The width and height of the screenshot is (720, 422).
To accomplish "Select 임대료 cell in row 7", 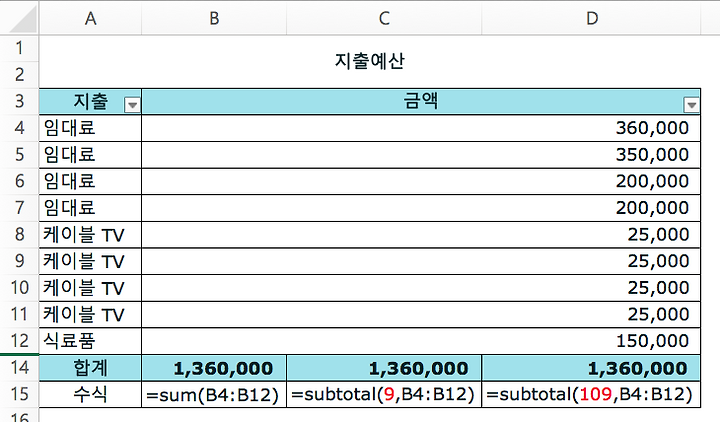I will 90,208.
